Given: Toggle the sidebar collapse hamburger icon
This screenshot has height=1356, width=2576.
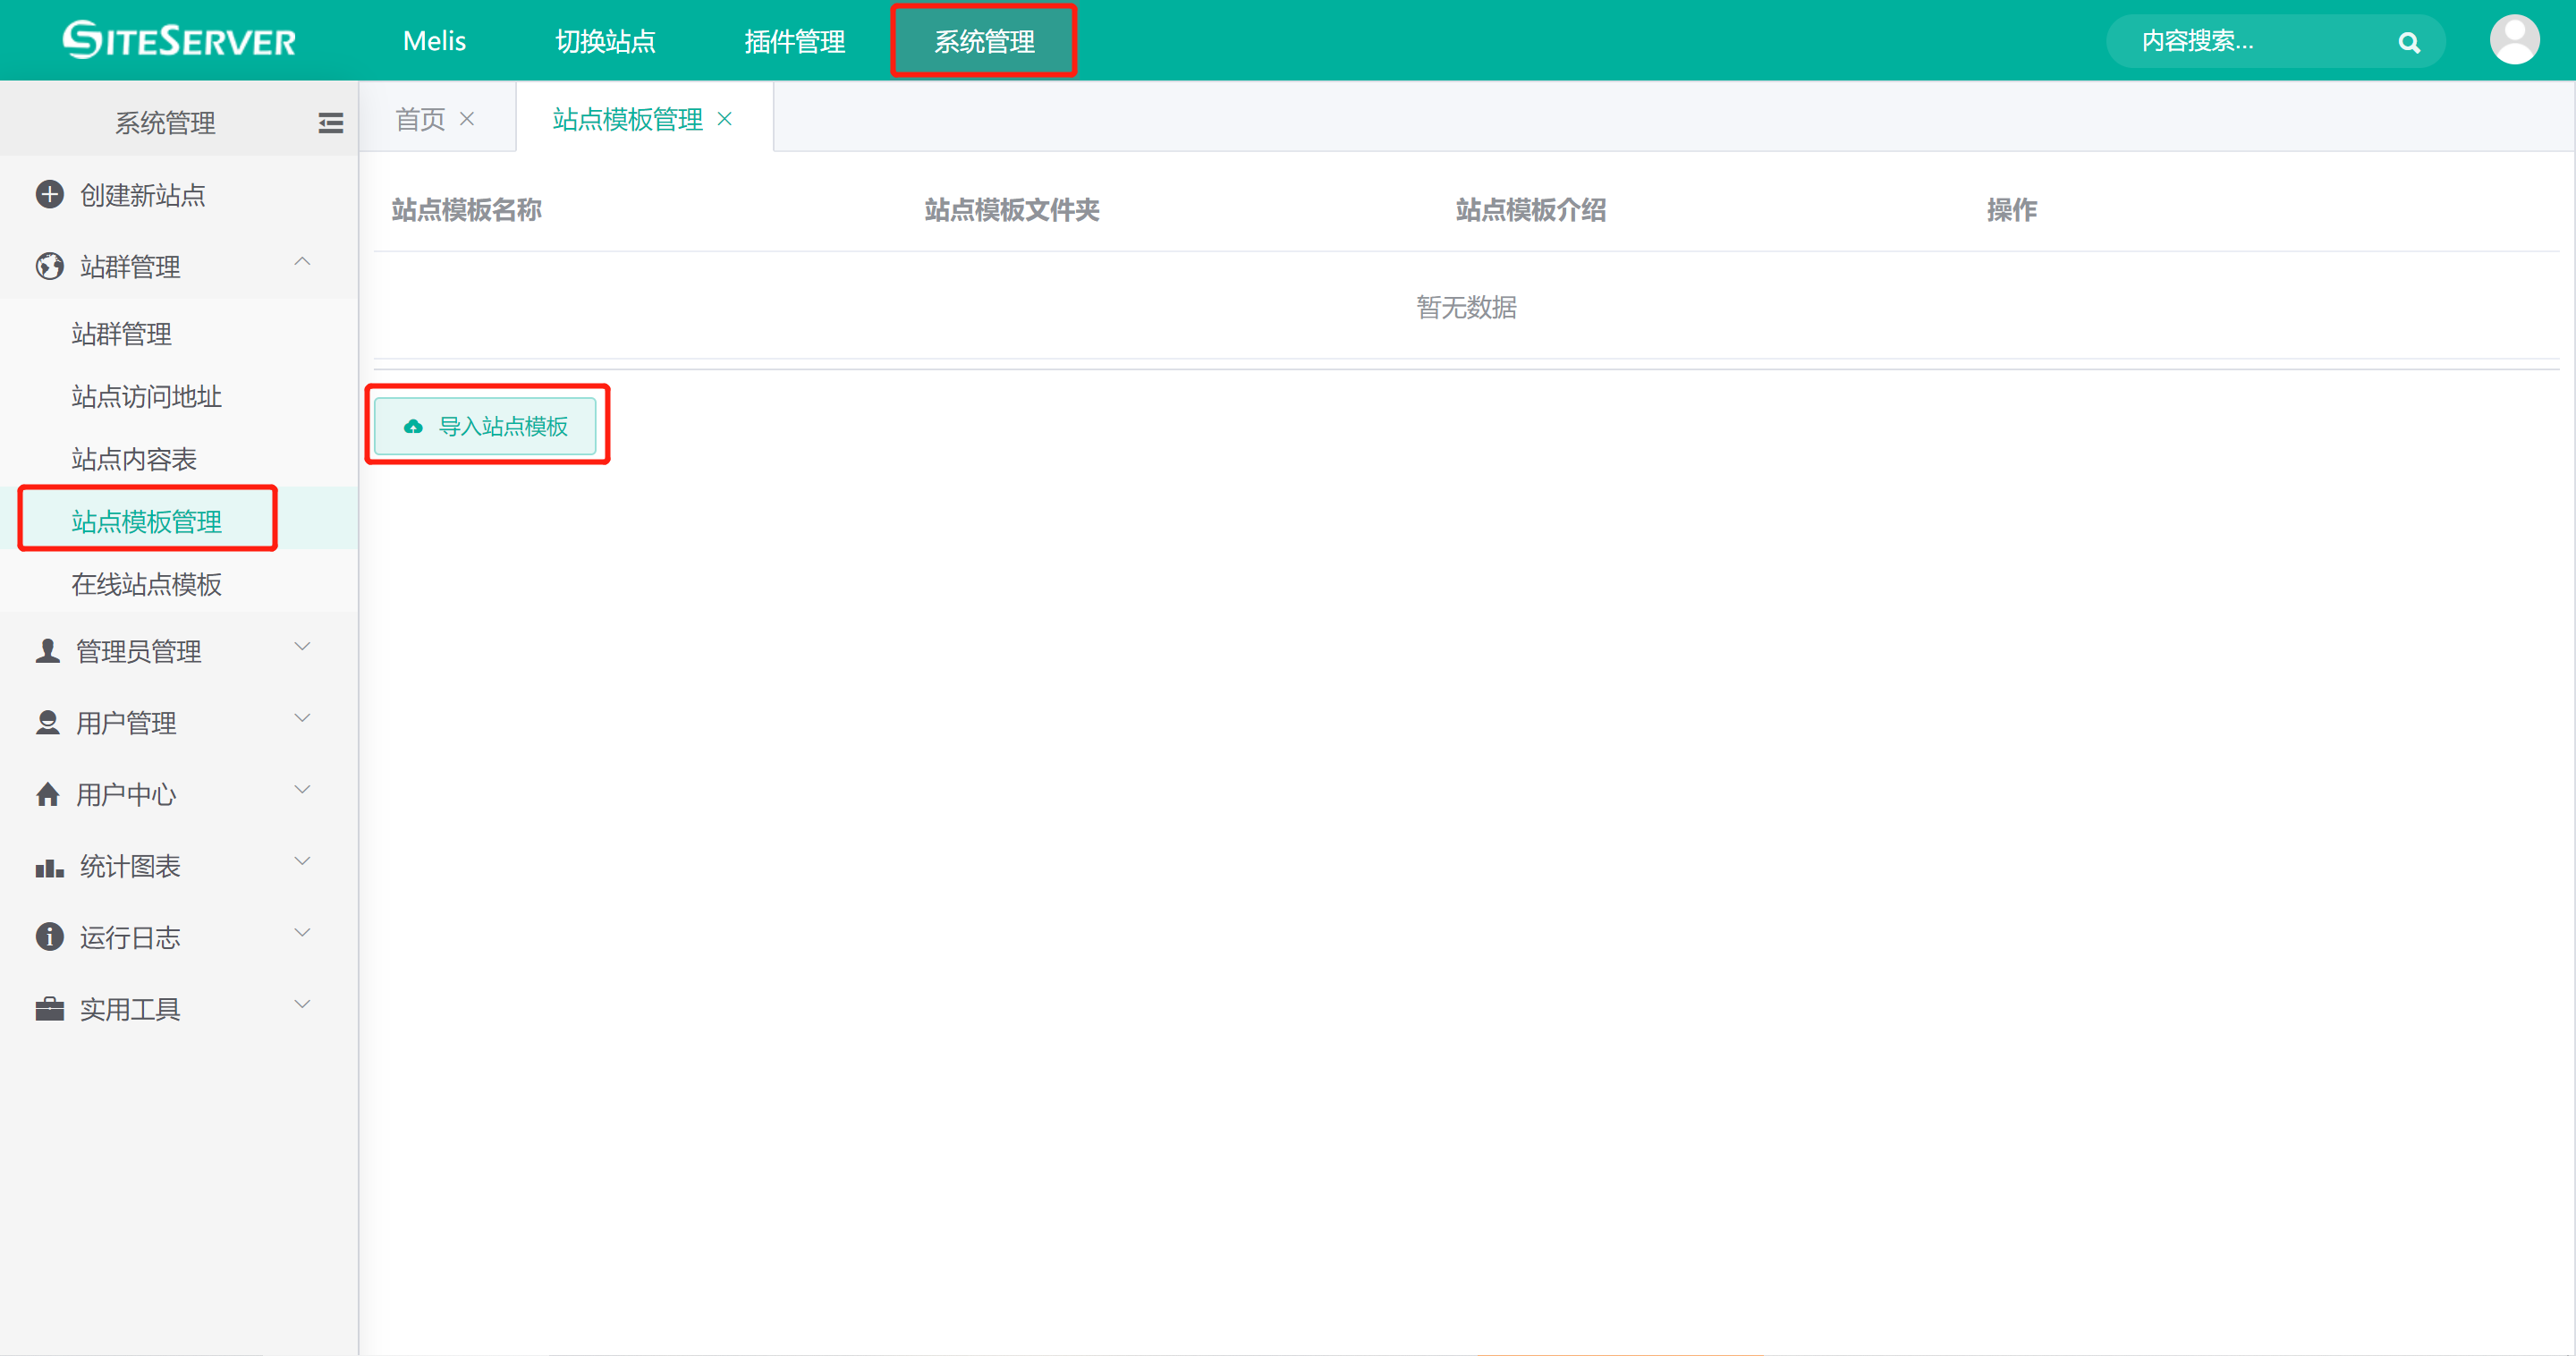Looking at the screenshot, I should point(330,123).
